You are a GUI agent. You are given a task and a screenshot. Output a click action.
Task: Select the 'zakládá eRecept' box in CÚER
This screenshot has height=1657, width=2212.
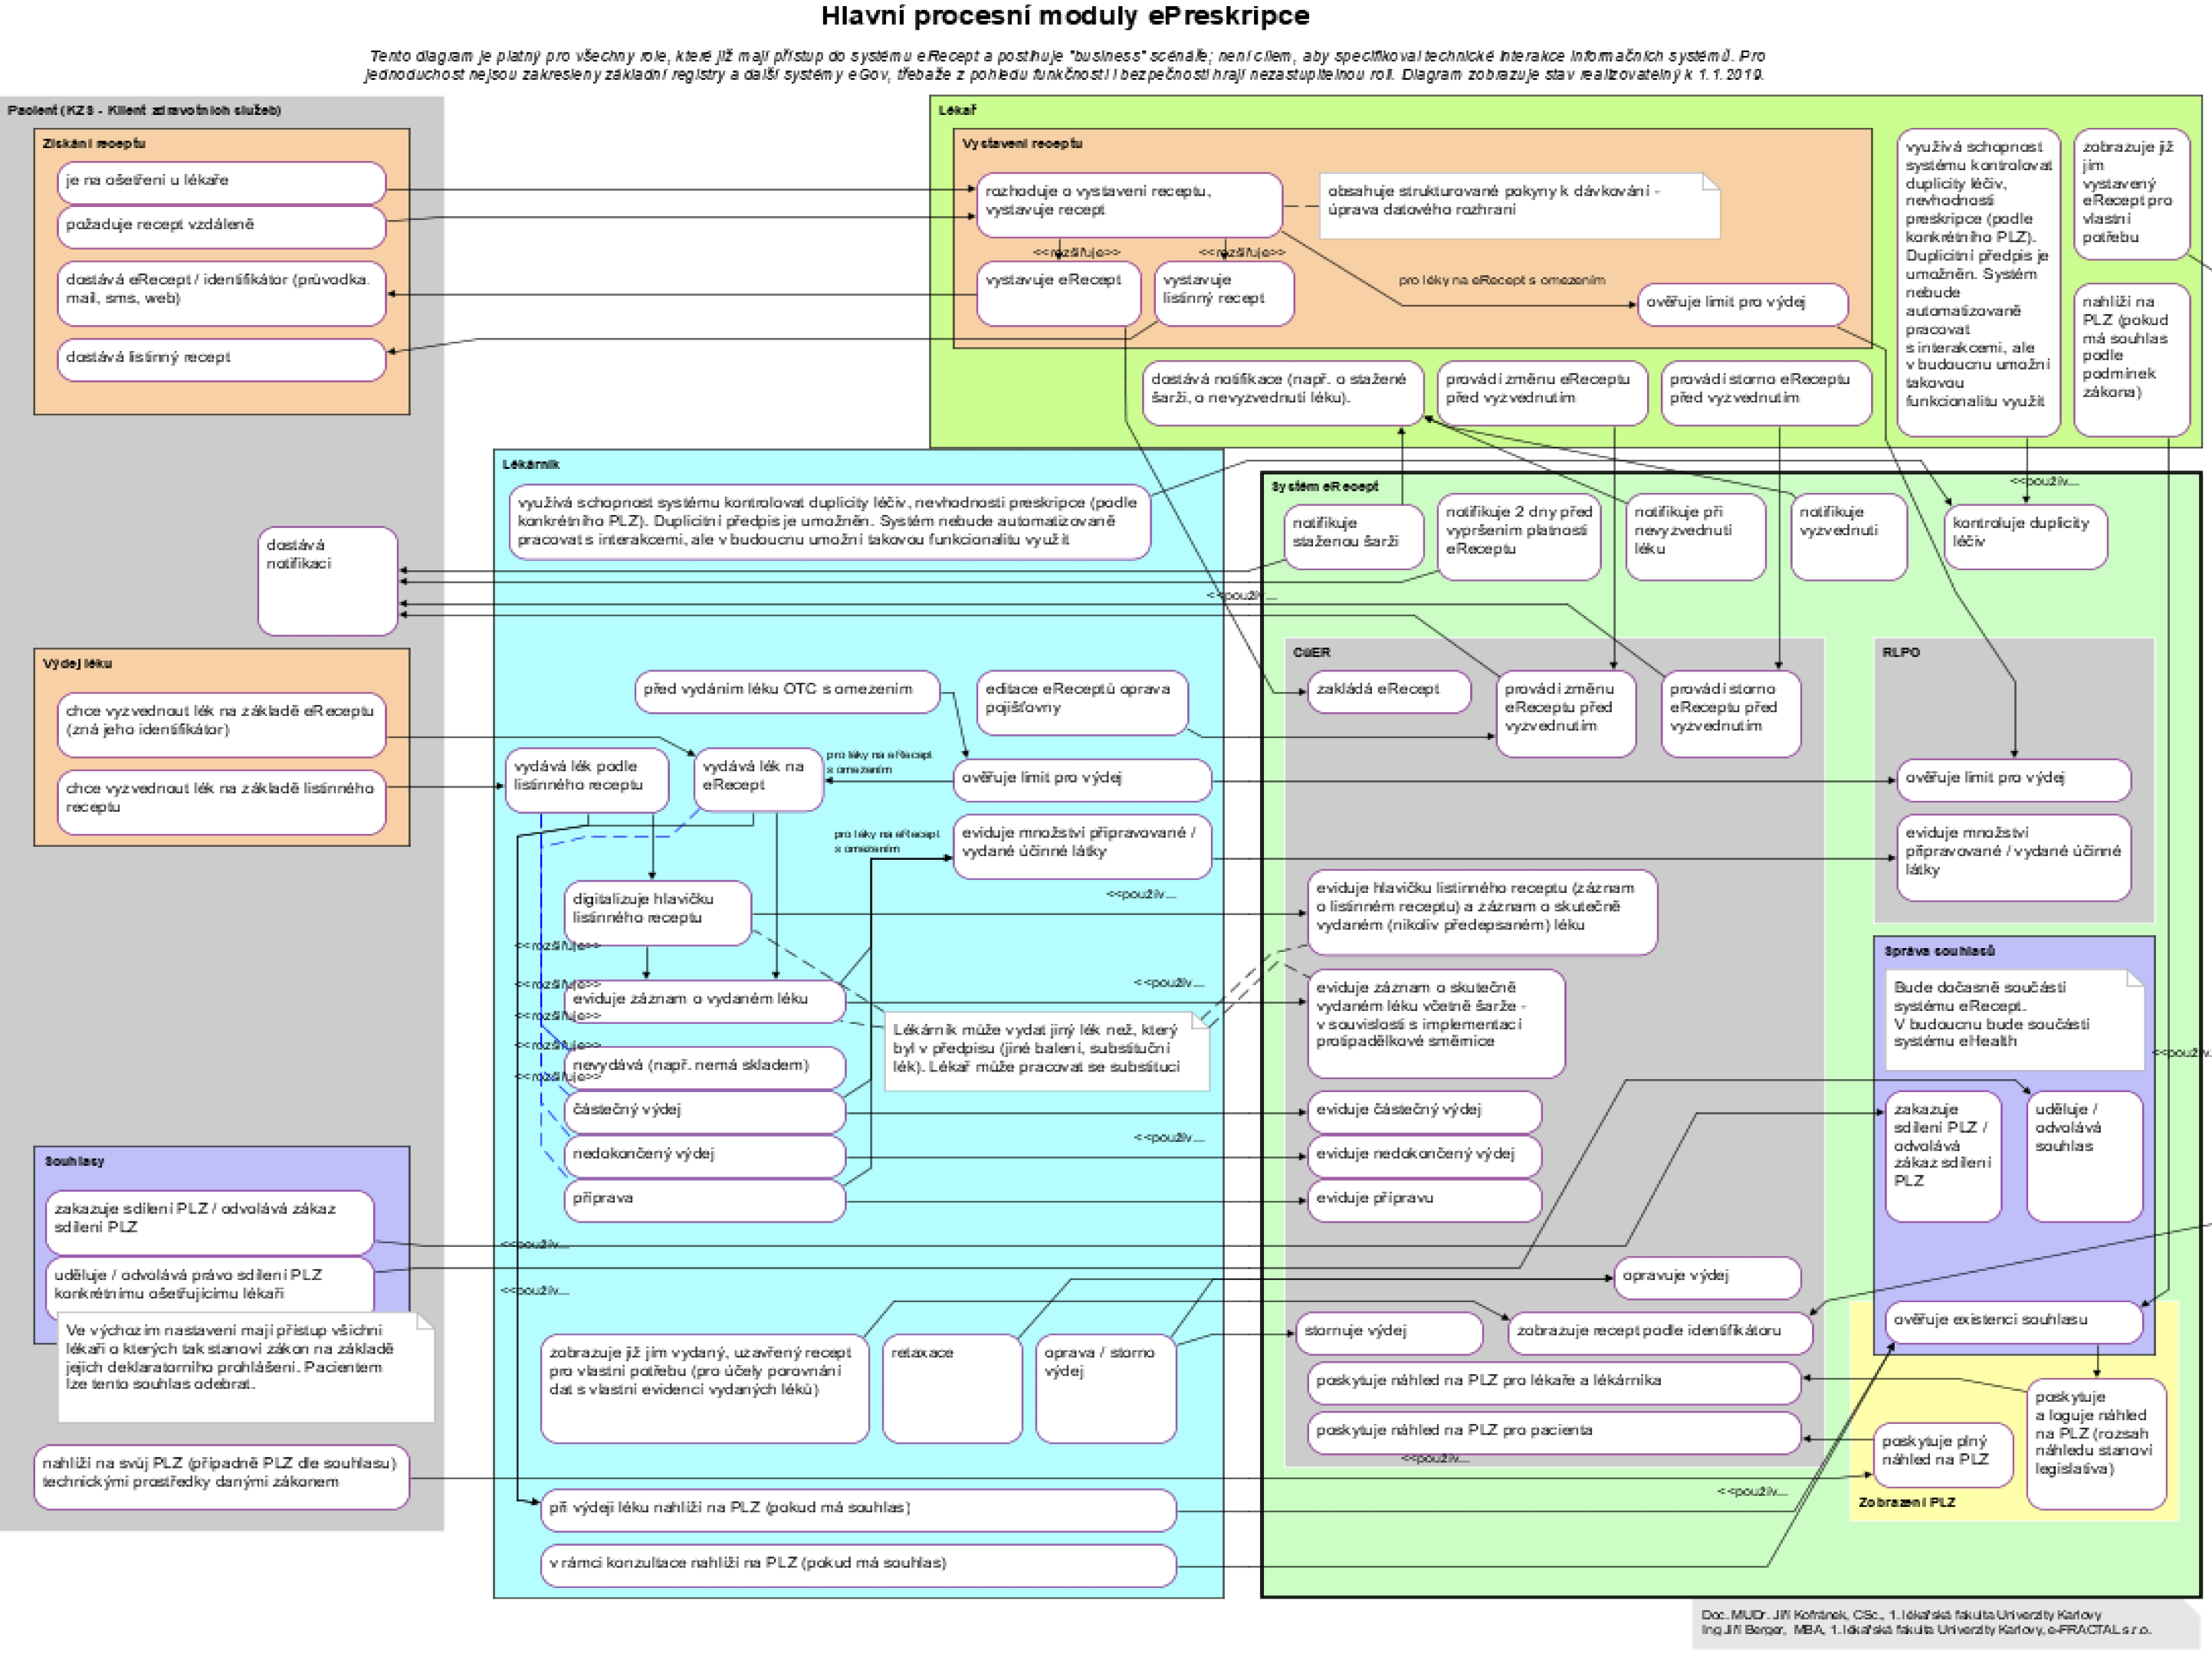[x=1388, y=690]
